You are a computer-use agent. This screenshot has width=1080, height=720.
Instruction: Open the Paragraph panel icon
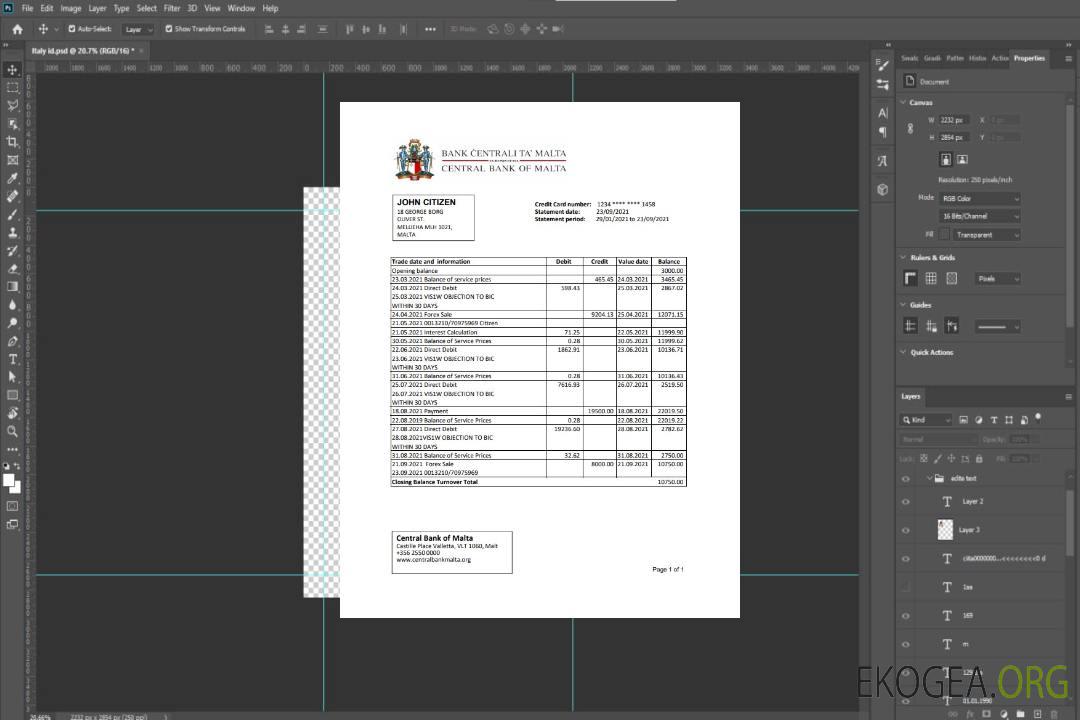point(883,132)
